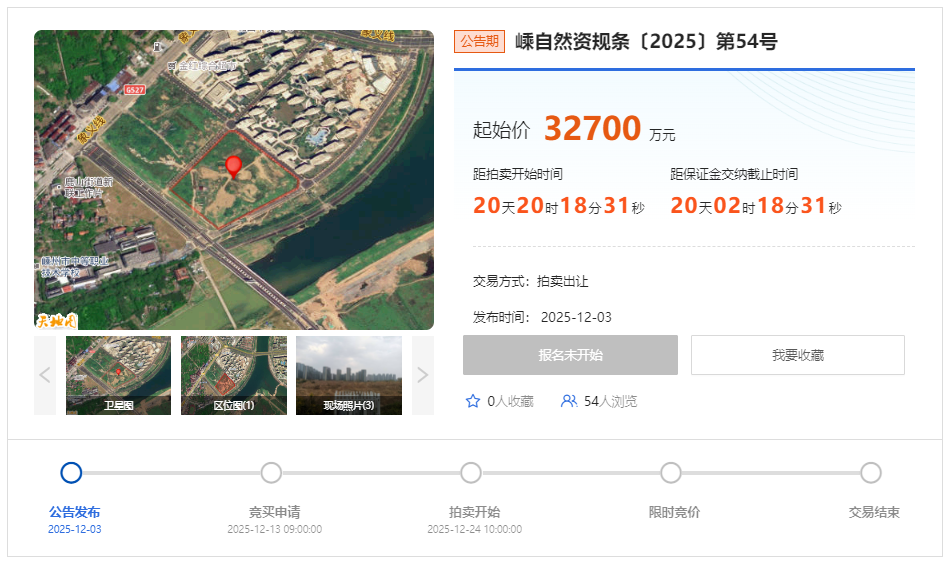Viewport: 952px width, 566px height.
Task: Click the 公告期 status tag
Action: coord(480,41)
